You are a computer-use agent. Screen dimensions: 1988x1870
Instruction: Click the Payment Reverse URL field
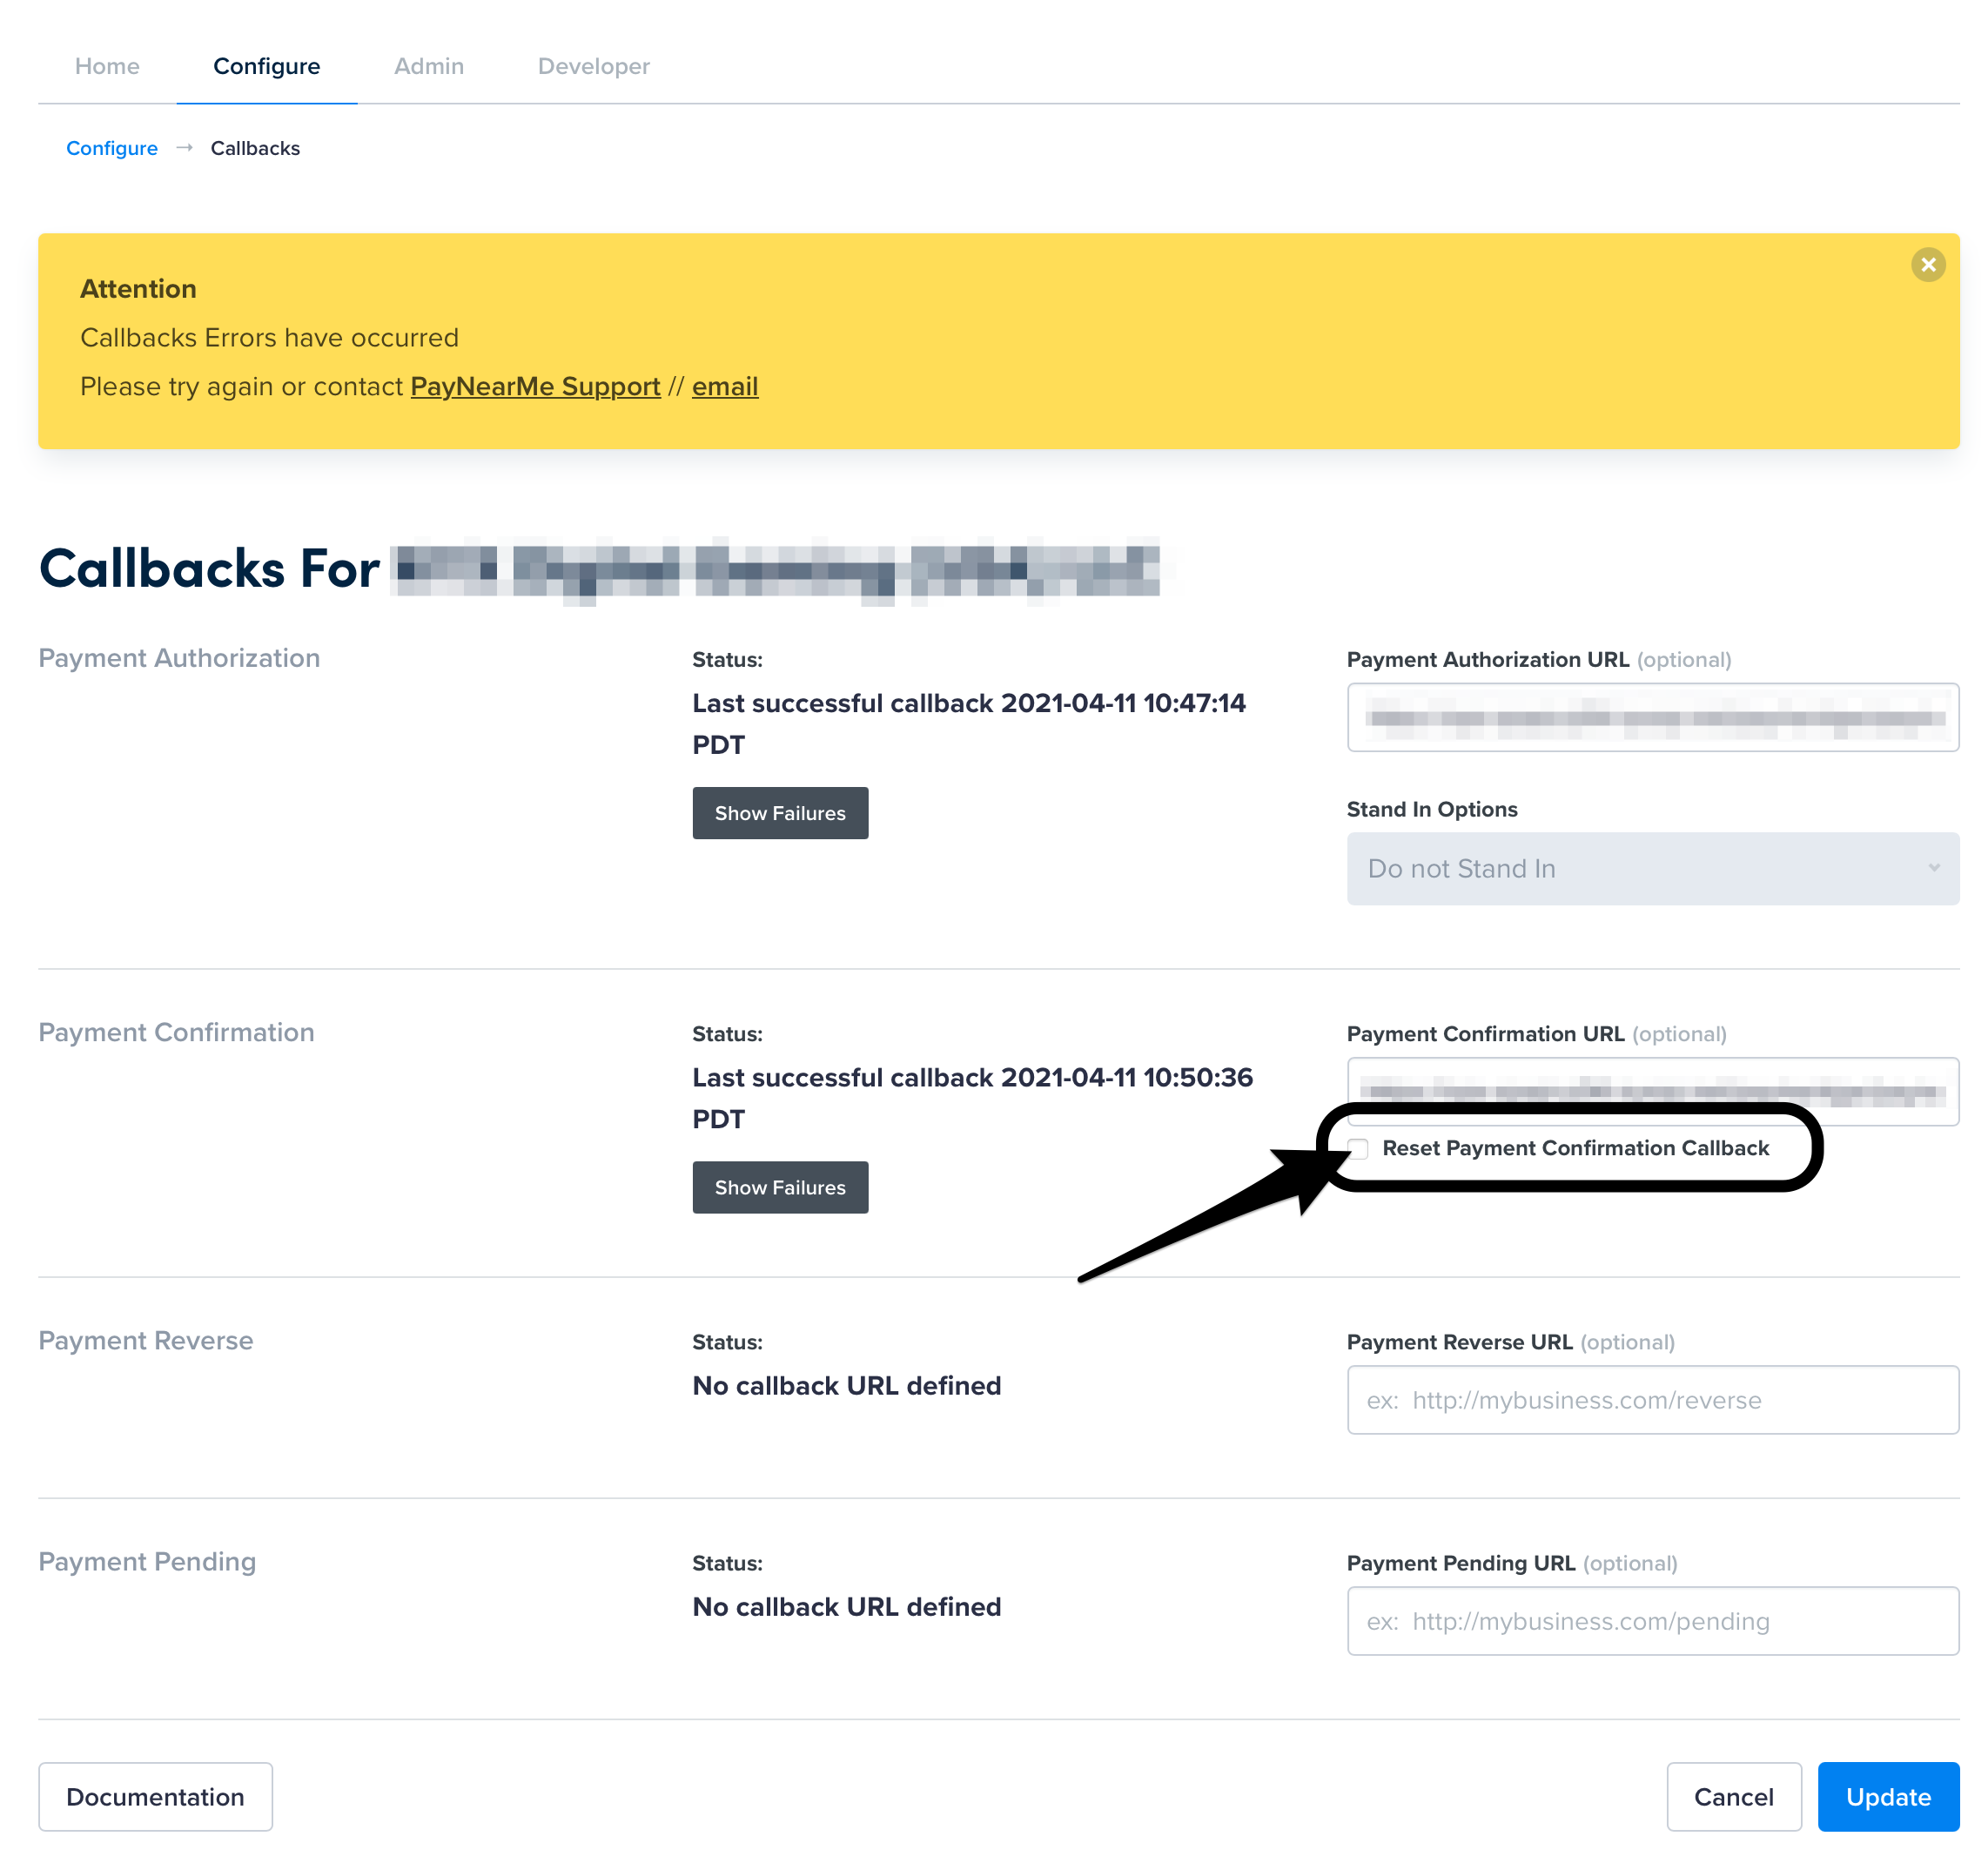pyautogui.click(x=1652, y=1400)
